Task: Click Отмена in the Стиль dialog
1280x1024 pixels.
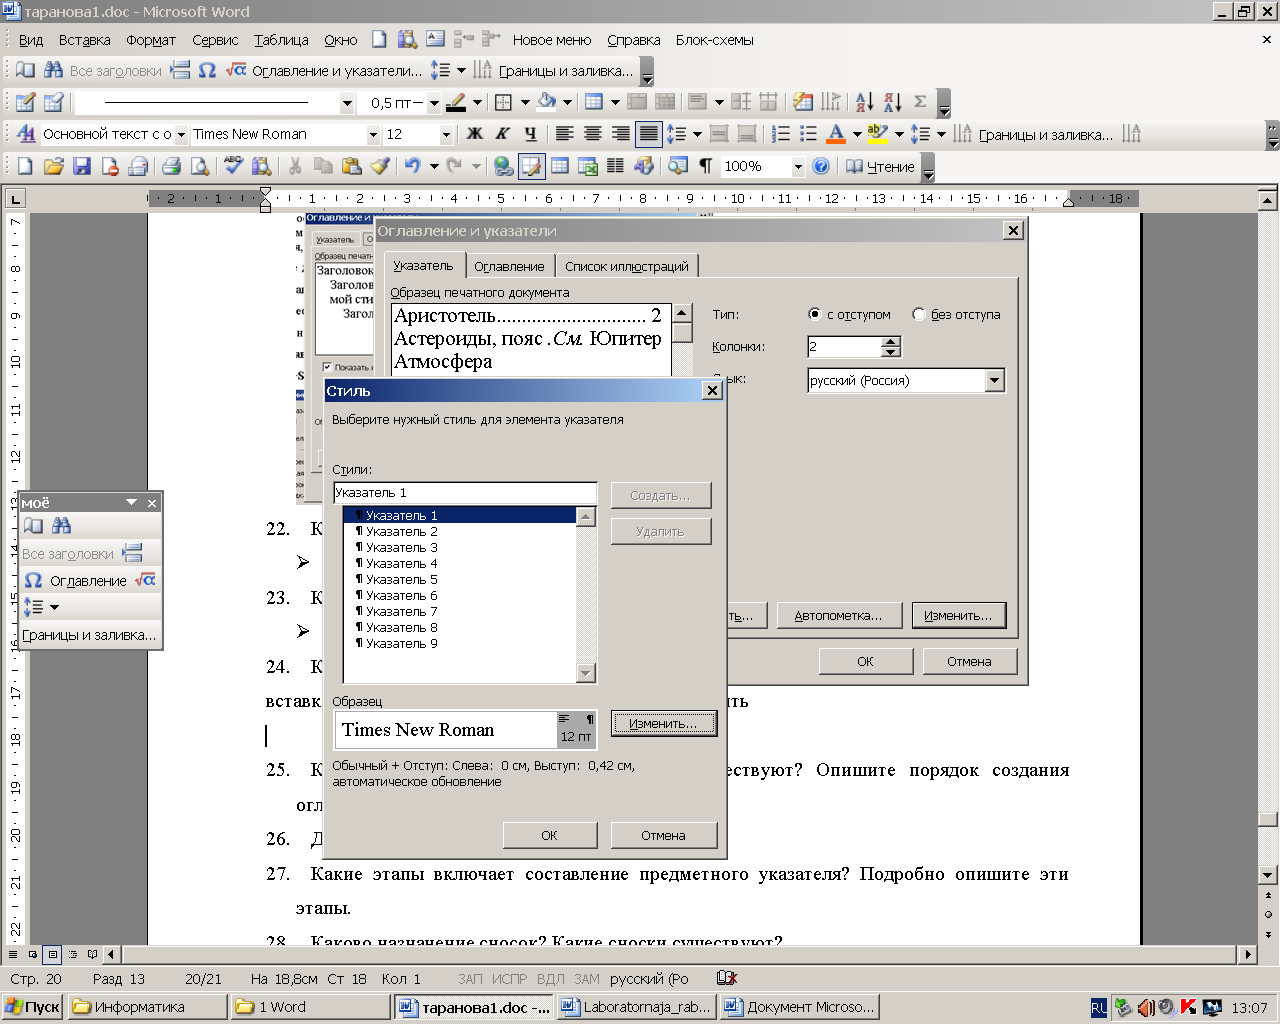Action: coord(663,835)
